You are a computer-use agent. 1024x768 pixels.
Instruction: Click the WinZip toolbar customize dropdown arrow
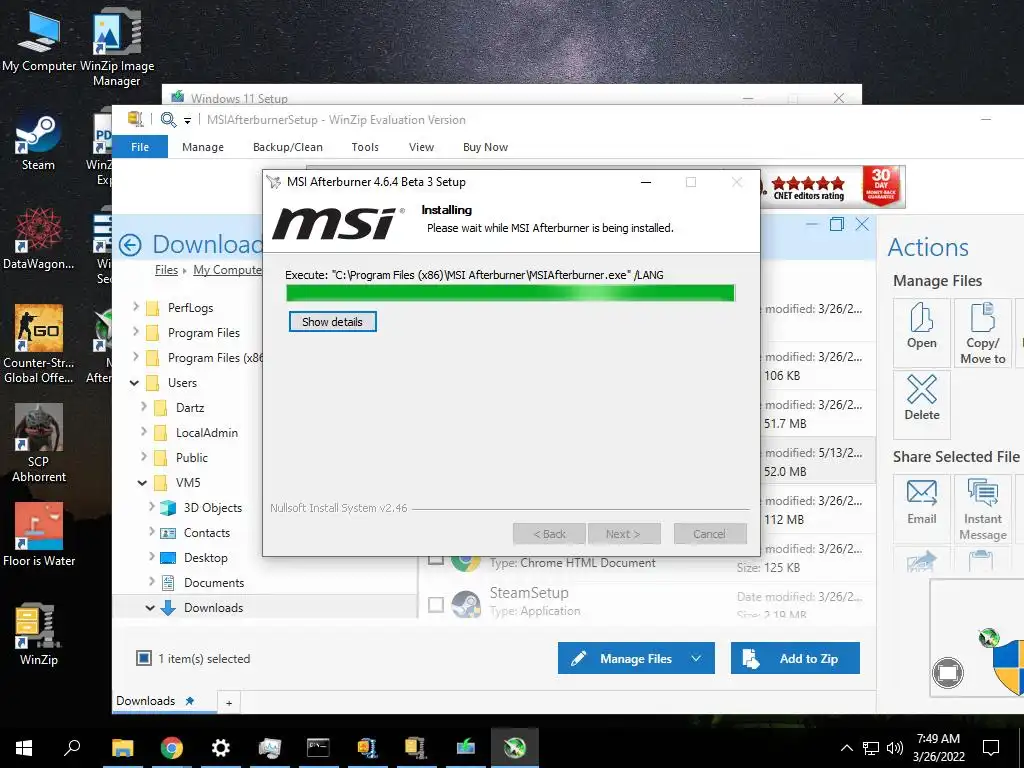[187, 120]
